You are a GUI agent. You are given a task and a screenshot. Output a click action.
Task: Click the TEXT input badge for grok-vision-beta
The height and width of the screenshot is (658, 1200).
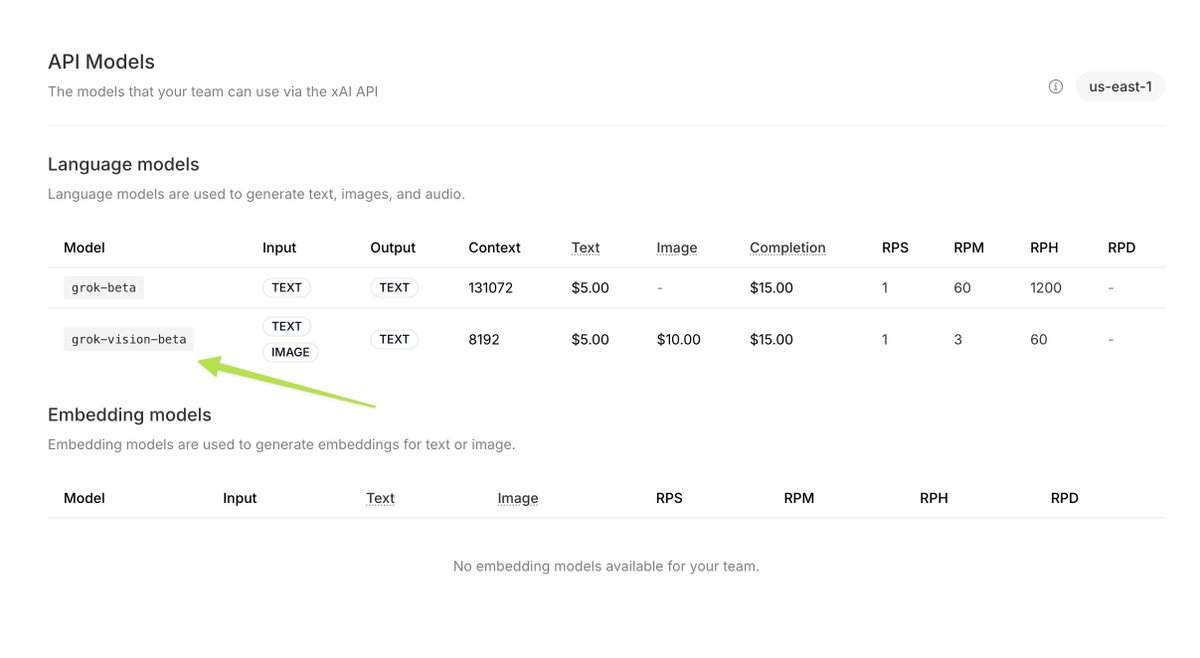pyautogui.click(x=287, y=327)
